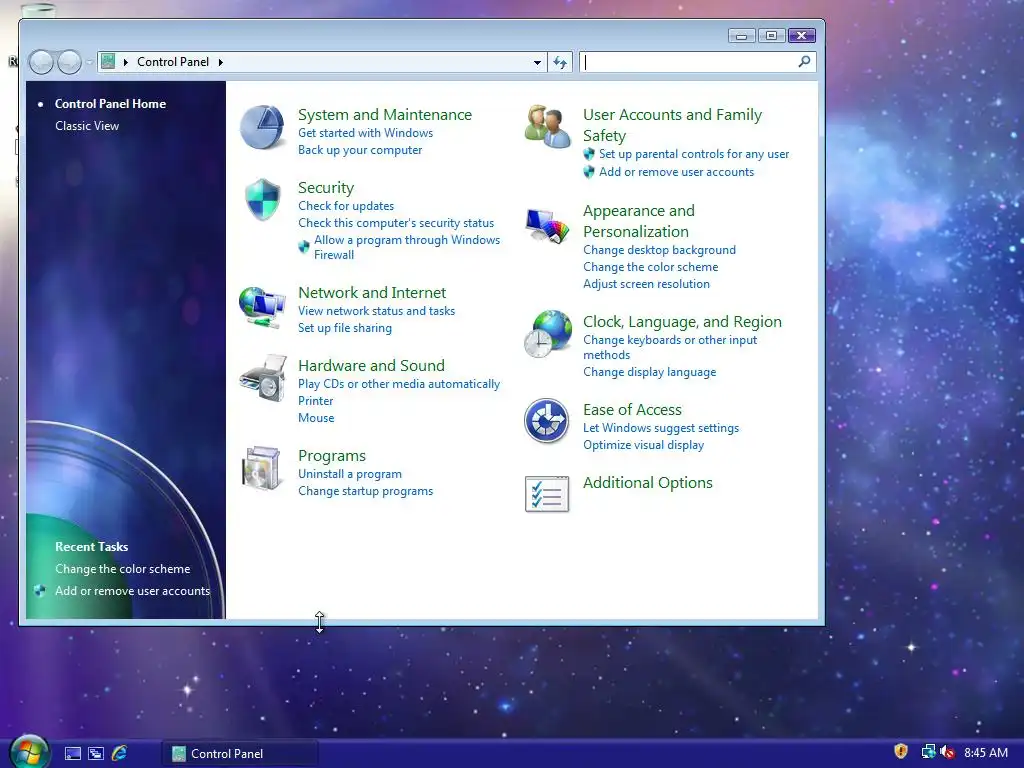
Task: Click the Hardware and Sound printer icon
Action: [x=263, y=379]
